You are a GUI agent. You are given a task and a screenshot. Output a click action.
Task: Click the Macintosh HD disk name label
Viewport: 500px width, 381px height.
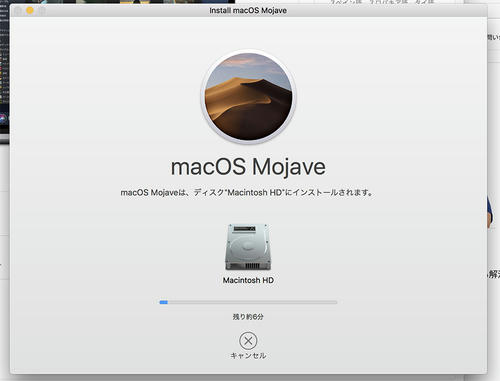[x=248, y=280]
